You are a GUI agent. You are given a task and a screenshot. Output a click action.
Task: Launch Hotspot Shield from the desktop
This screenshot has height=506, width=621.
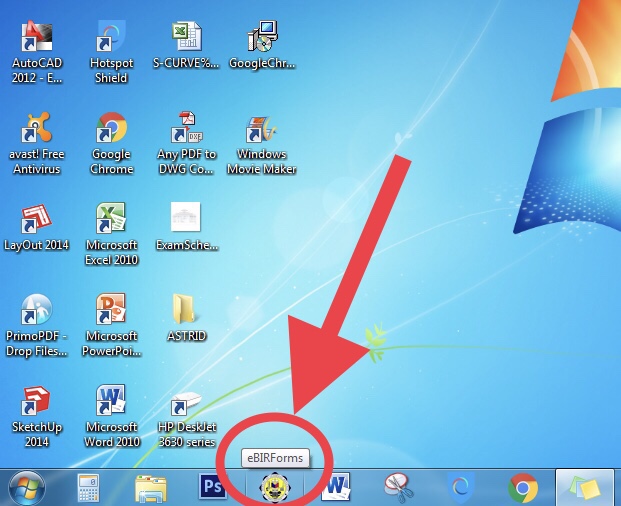111,38
